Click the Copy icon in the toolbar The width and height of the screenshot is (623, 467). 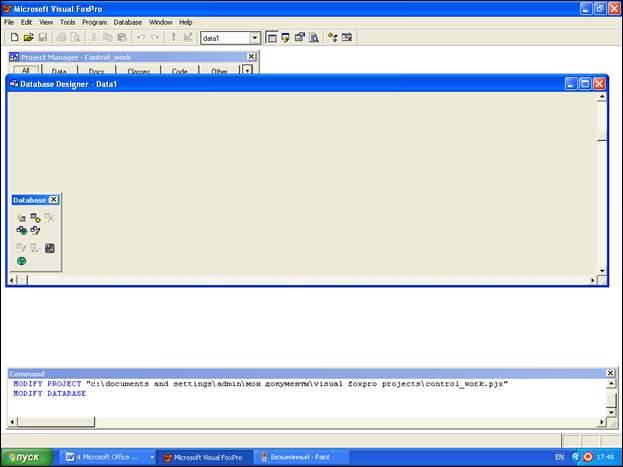[x=108, y=37]
